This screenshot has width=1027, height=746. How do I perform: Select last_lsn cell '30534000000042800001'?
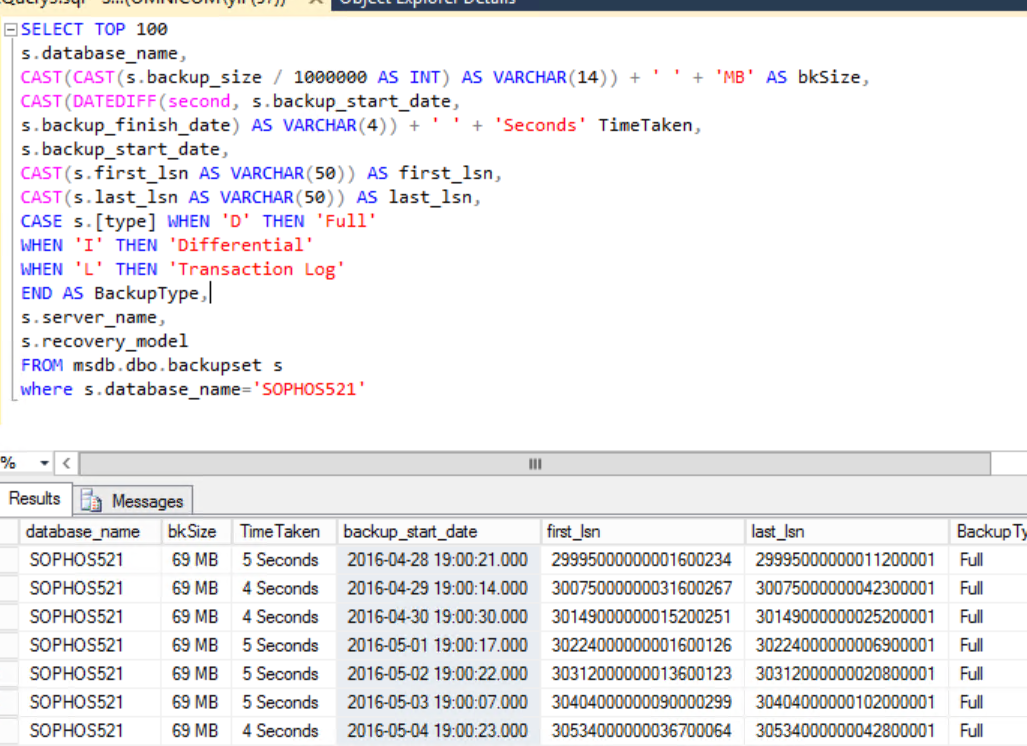(846, 731)
